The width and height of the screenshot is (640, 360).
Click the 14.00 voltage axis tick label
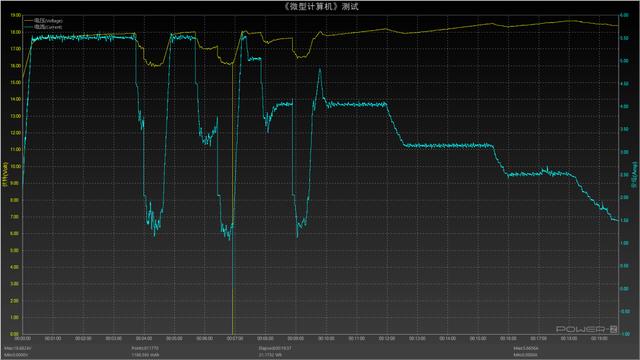pos(15,99)
